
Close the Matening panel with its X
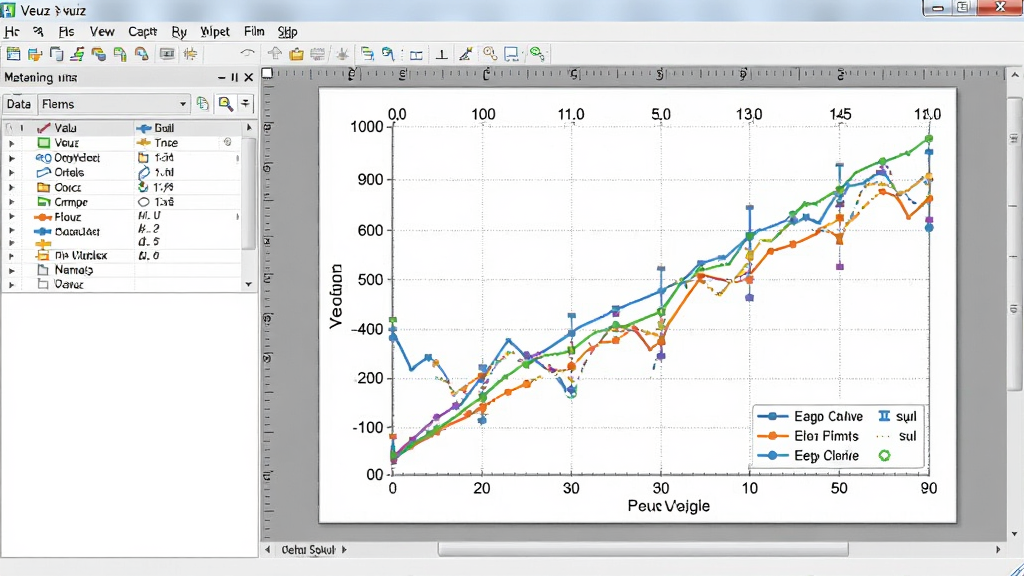249,77
